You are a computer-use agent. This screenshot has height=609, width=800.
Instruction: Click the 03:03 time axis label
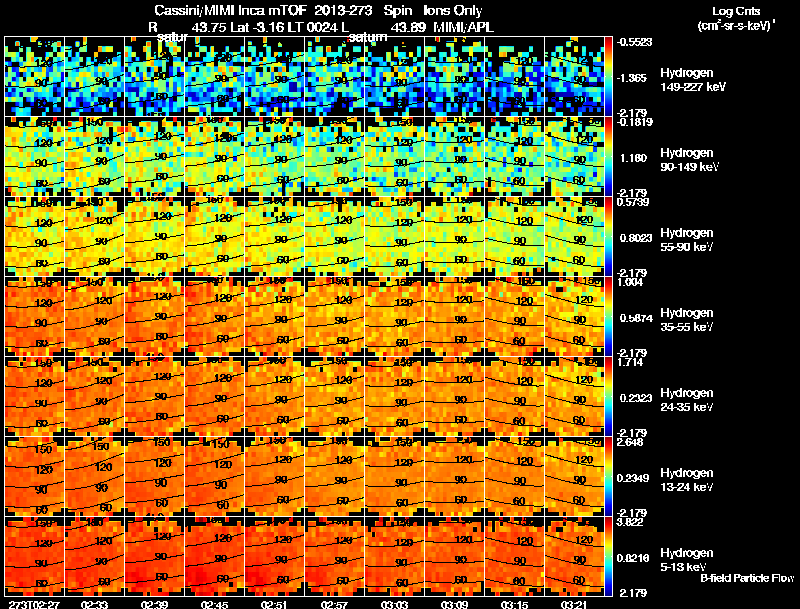click(394, 604)
